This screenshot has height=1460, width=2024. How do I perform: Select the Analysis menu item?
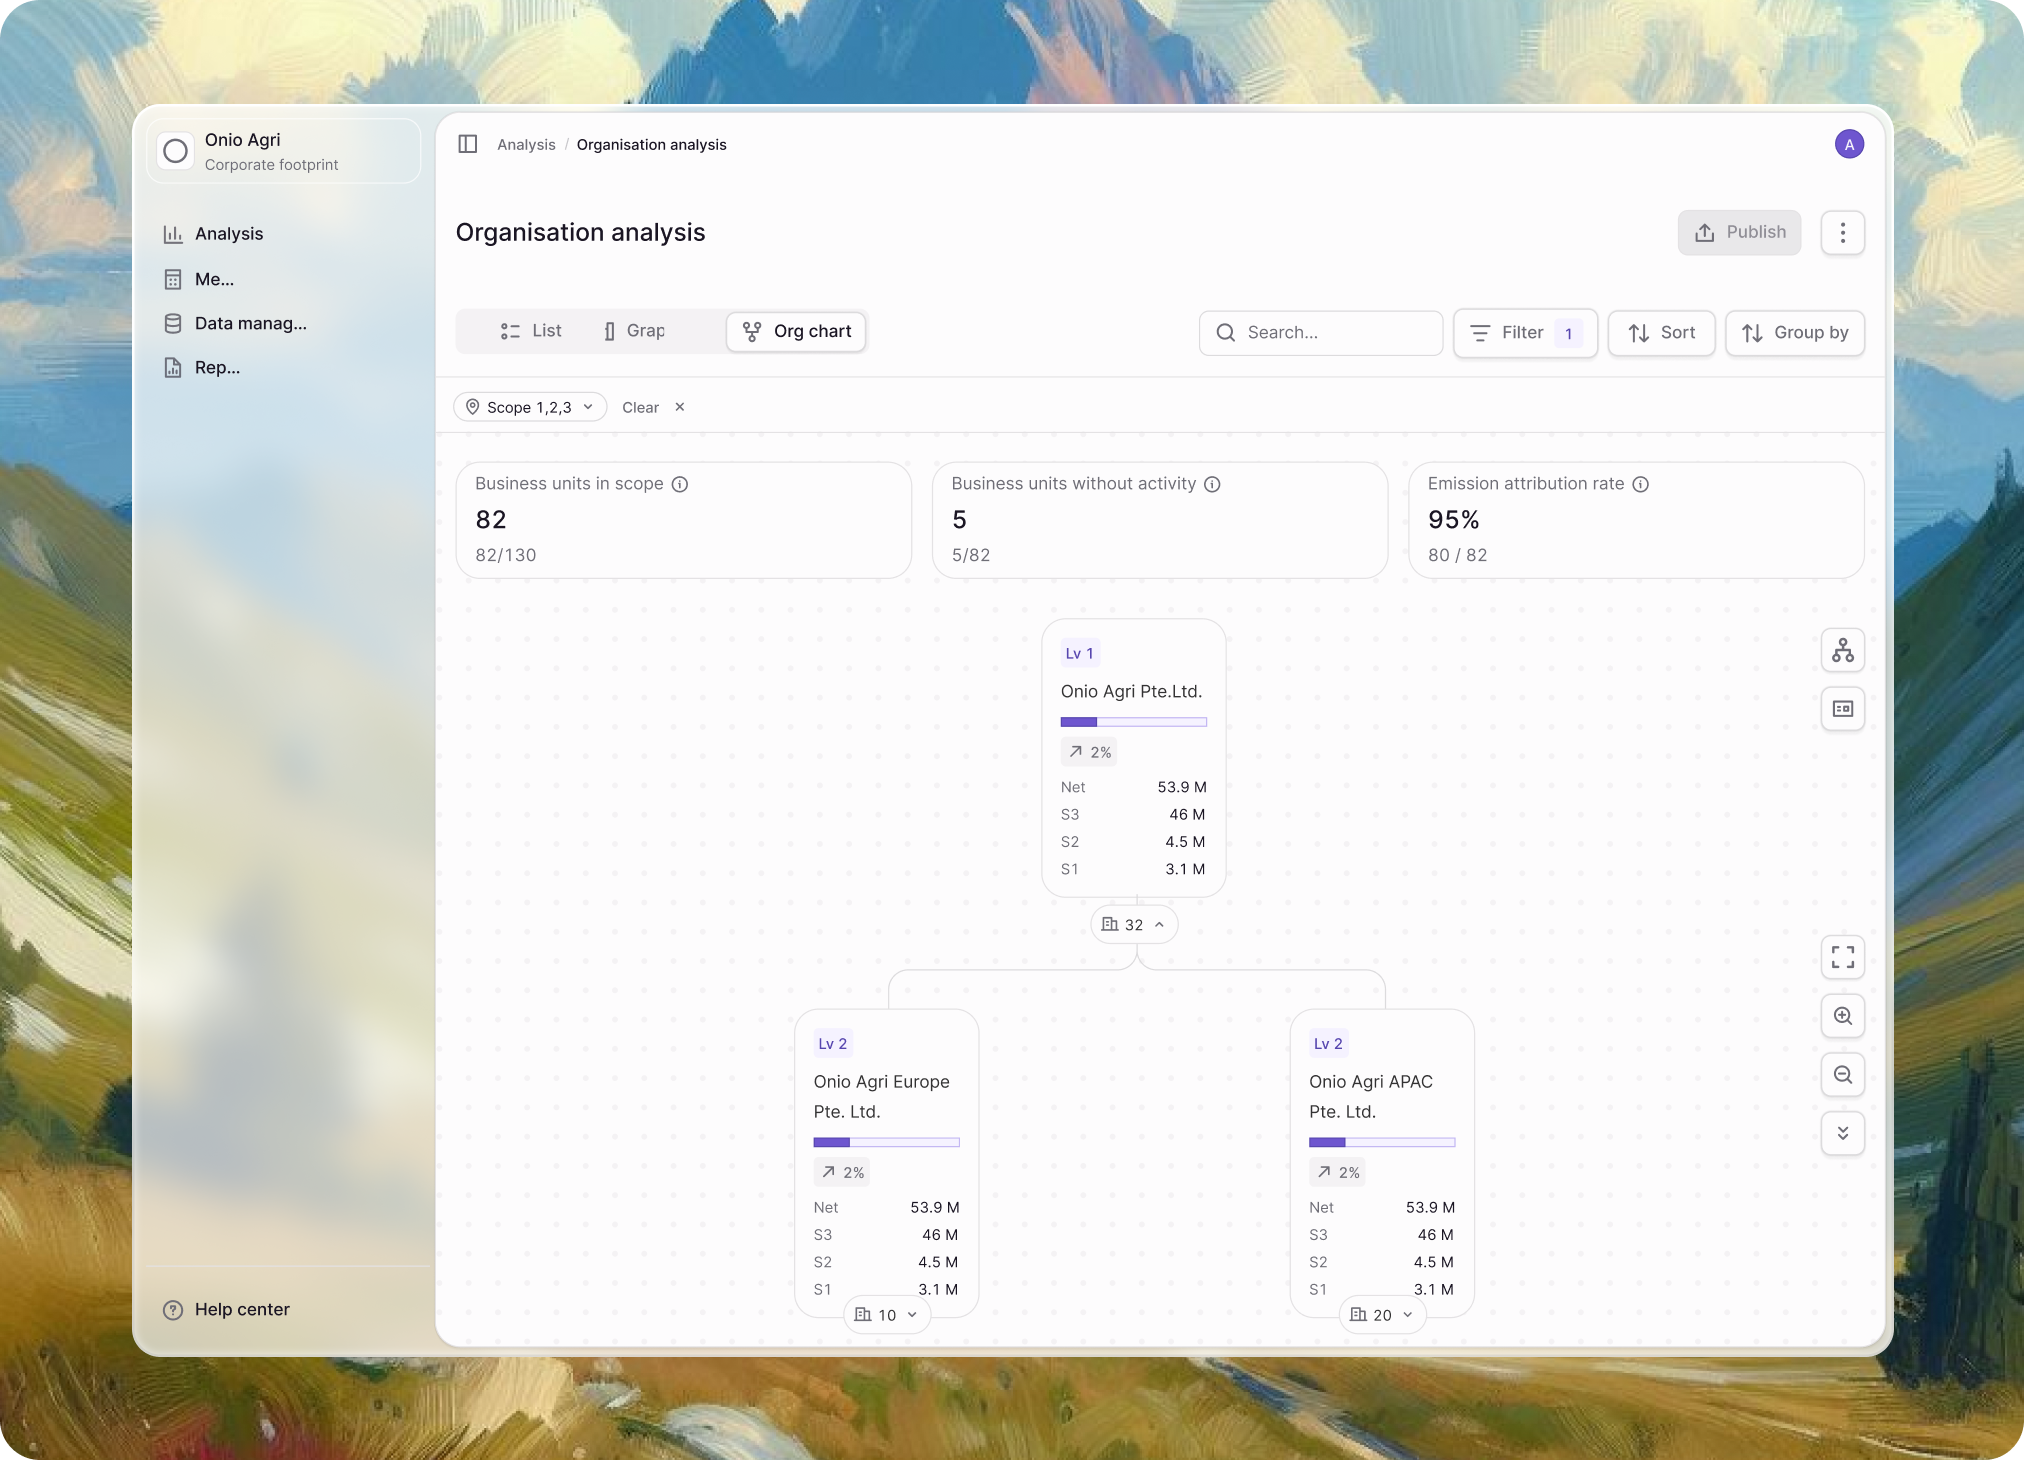pyautogui.click(x=228, y=233)
